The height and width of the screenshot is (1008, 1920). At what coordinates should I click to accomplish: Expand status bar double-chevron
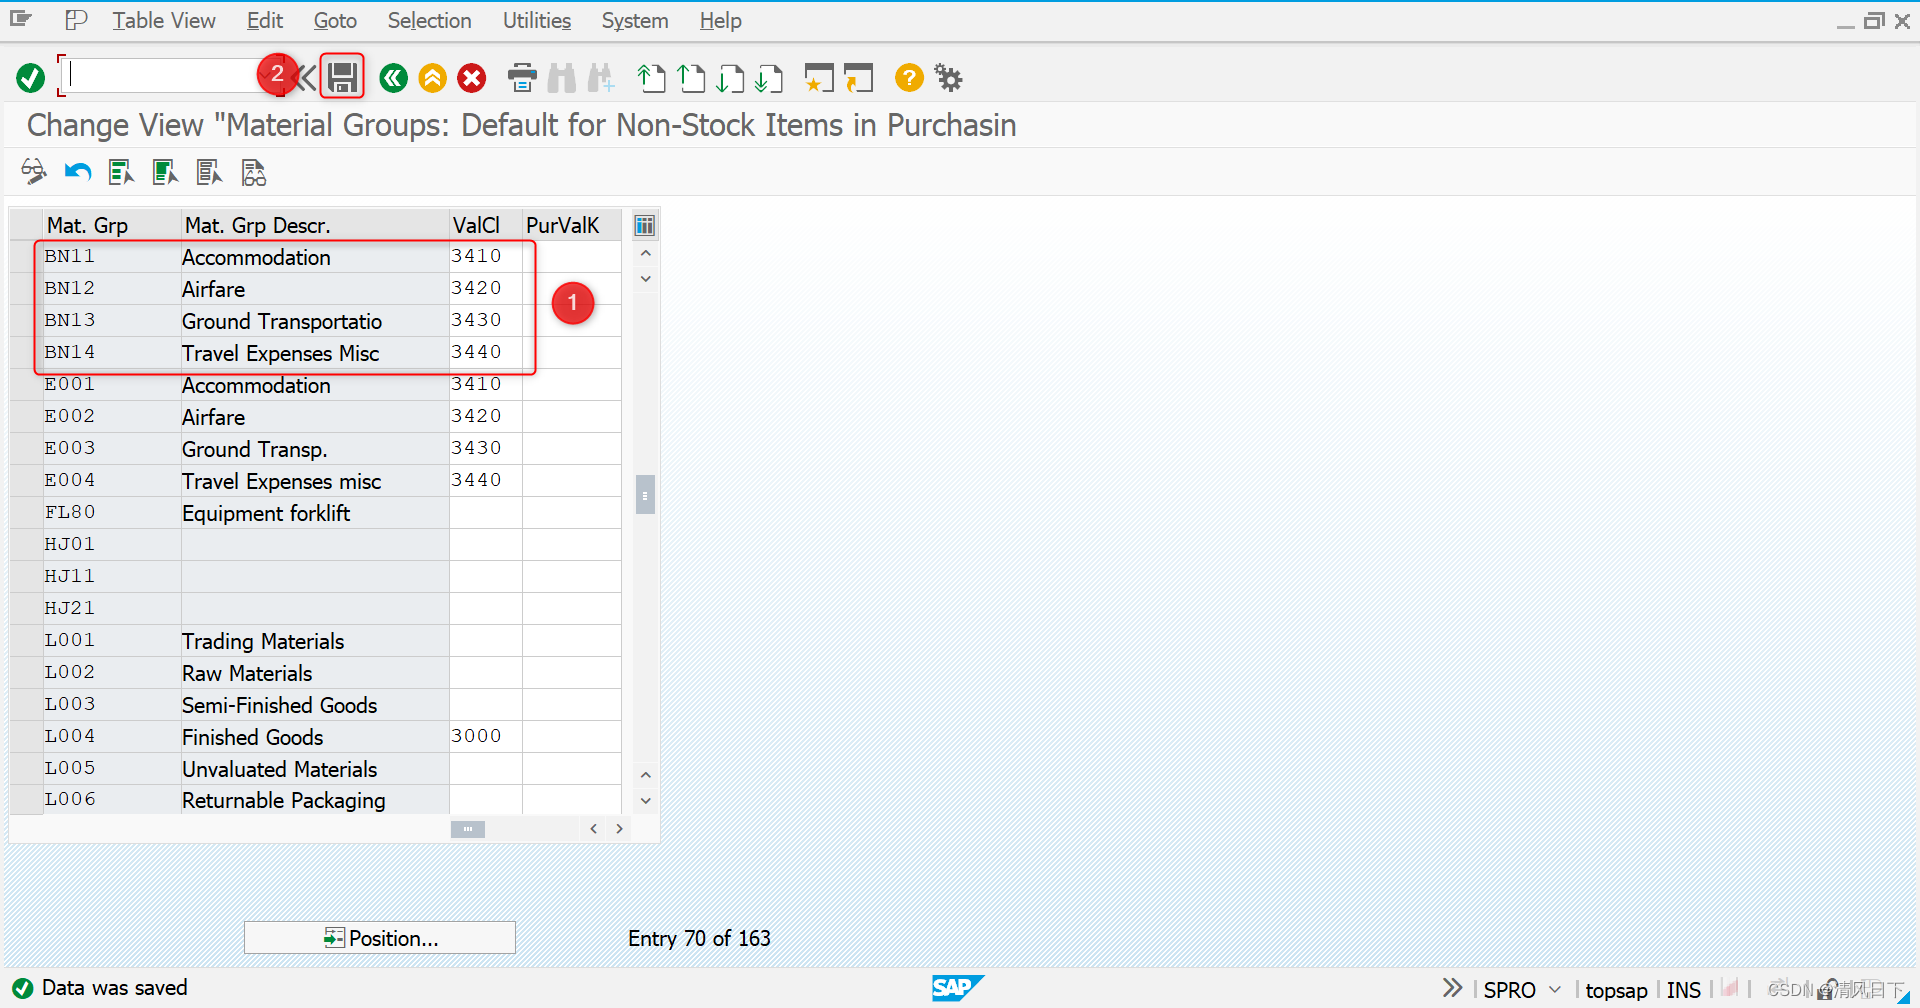(1452, 988)
